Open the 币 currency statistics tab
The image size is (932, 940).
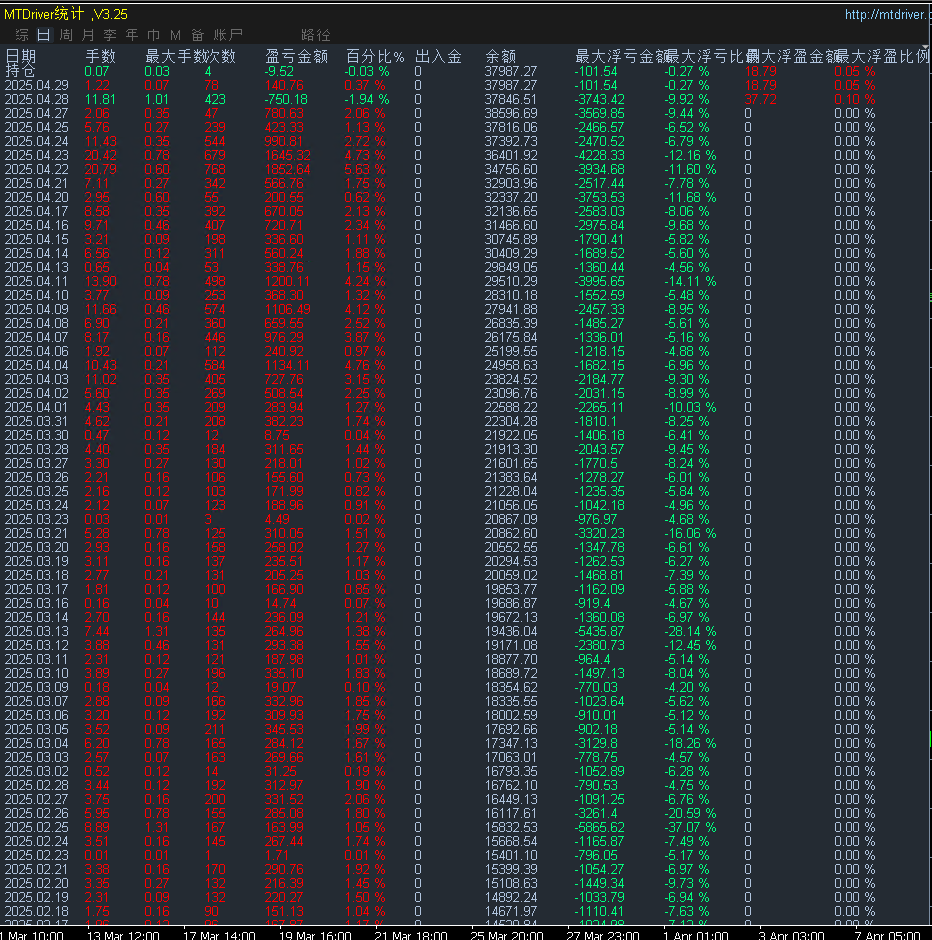point(154,35)
